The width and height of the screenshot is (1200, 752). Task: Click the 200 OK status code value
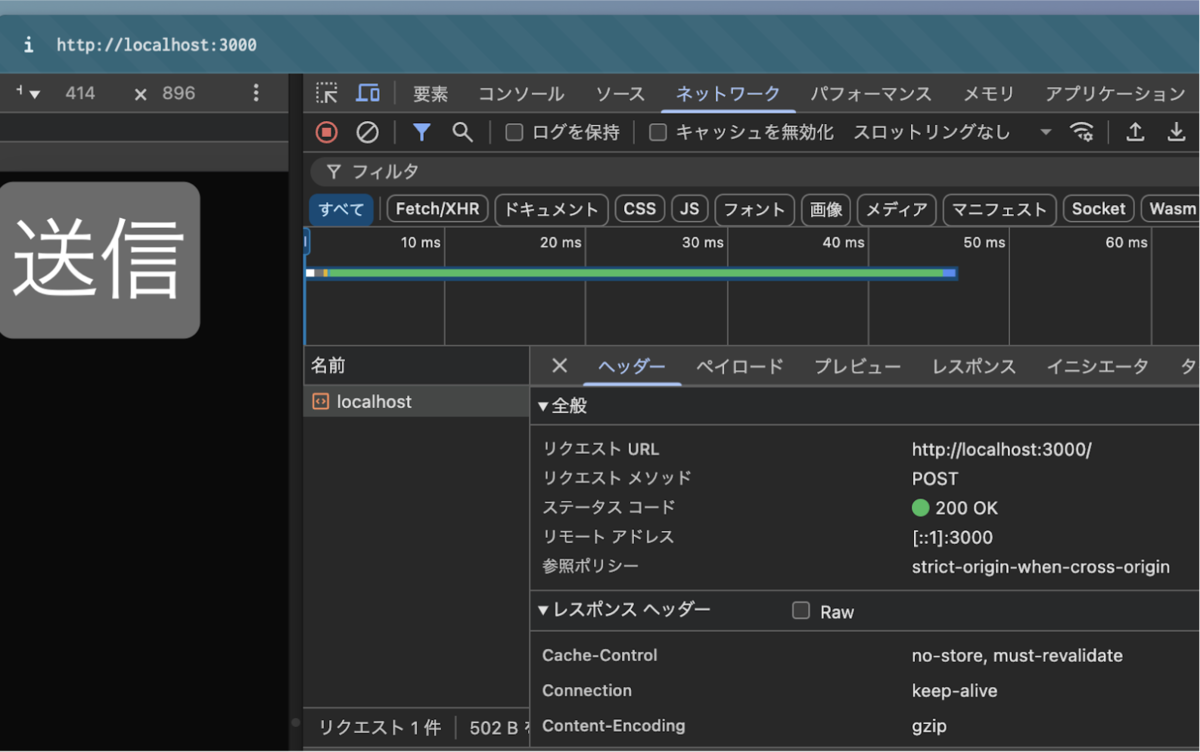click(955, 508)
